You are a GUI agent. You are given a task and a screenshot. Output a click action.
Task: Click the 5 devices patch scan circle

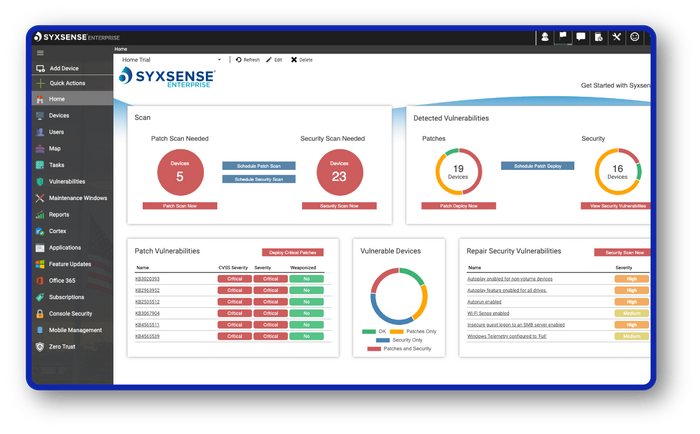(x=180, y=172)
